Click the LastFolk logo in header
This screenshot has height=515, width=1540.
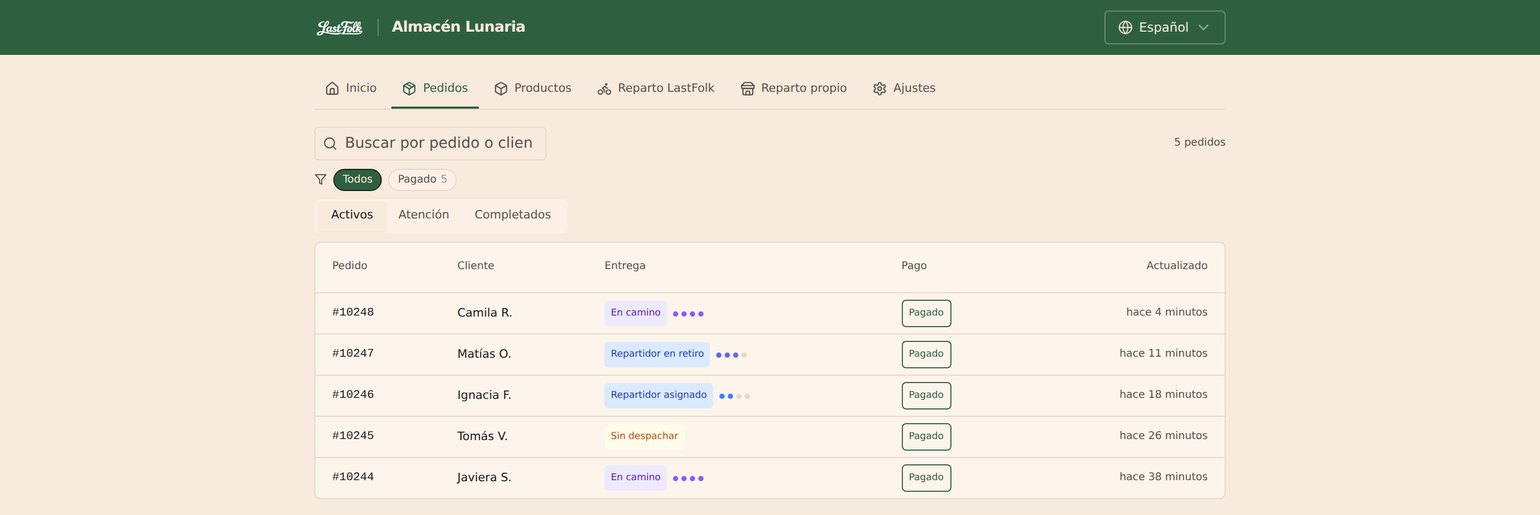coord(340,28)
